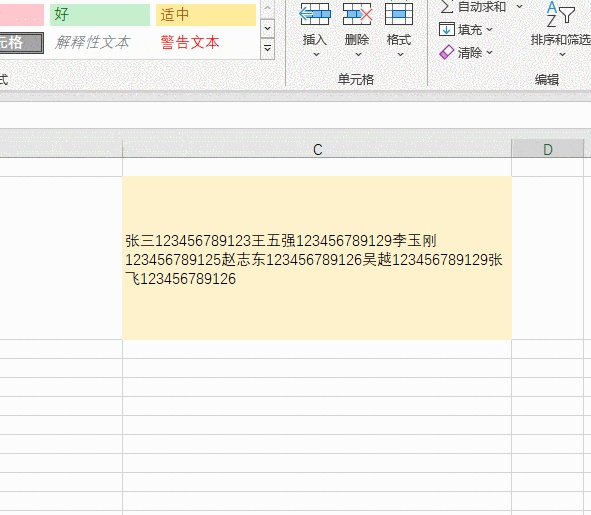The image size is (591, 515).
Task: Select column D header
Action: coord(548,149)
